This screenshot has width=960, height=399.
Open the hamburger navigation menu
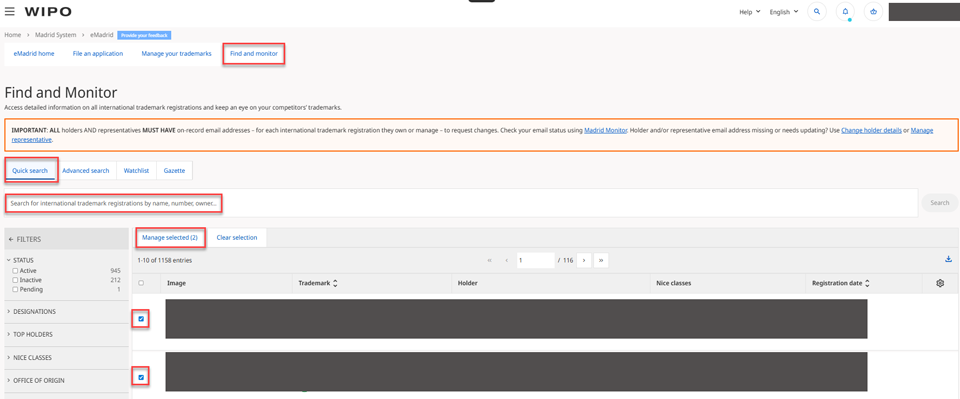(x=10, y=12)
